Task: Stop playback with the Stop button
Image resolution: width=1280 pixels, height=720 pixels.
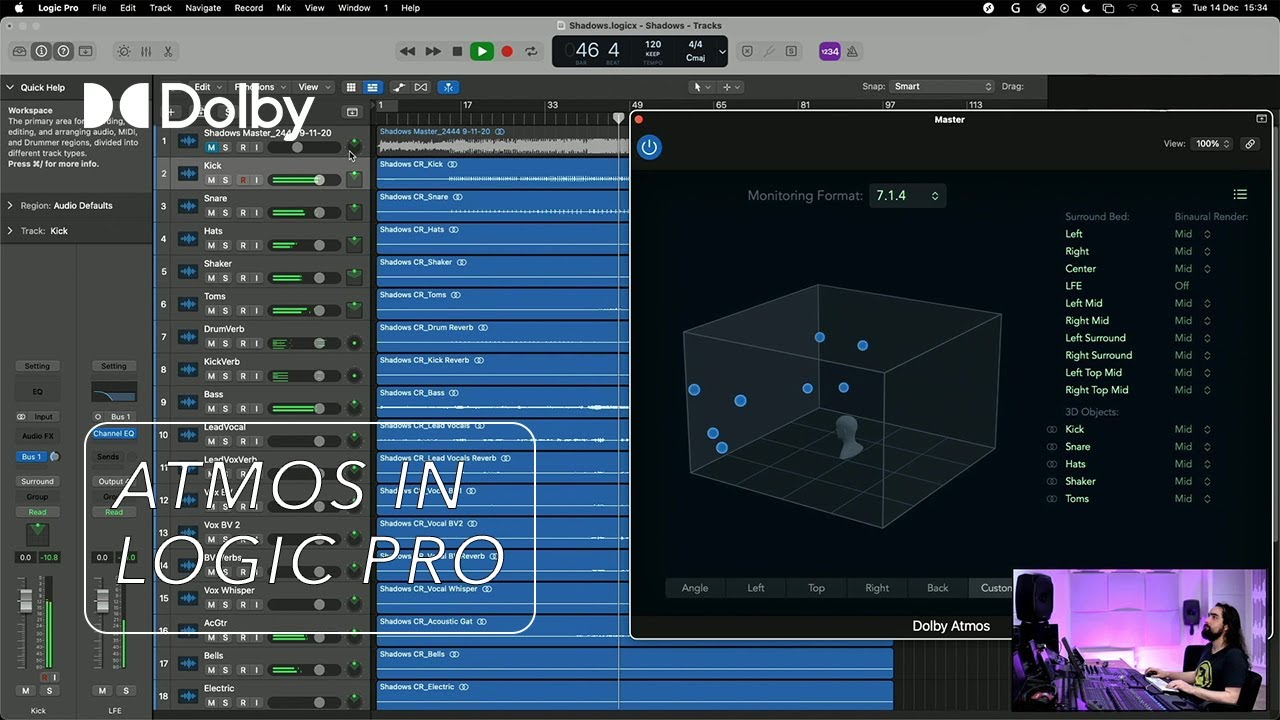Action: pos(457,51)
